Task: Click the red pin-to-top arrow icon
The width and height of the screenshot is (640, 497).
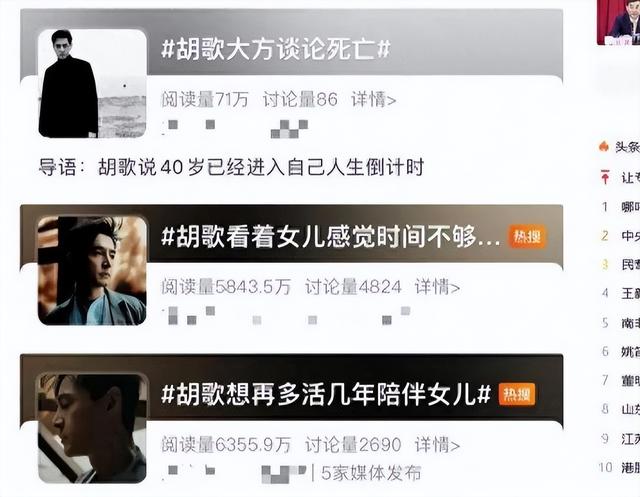Action: [605, 177]
